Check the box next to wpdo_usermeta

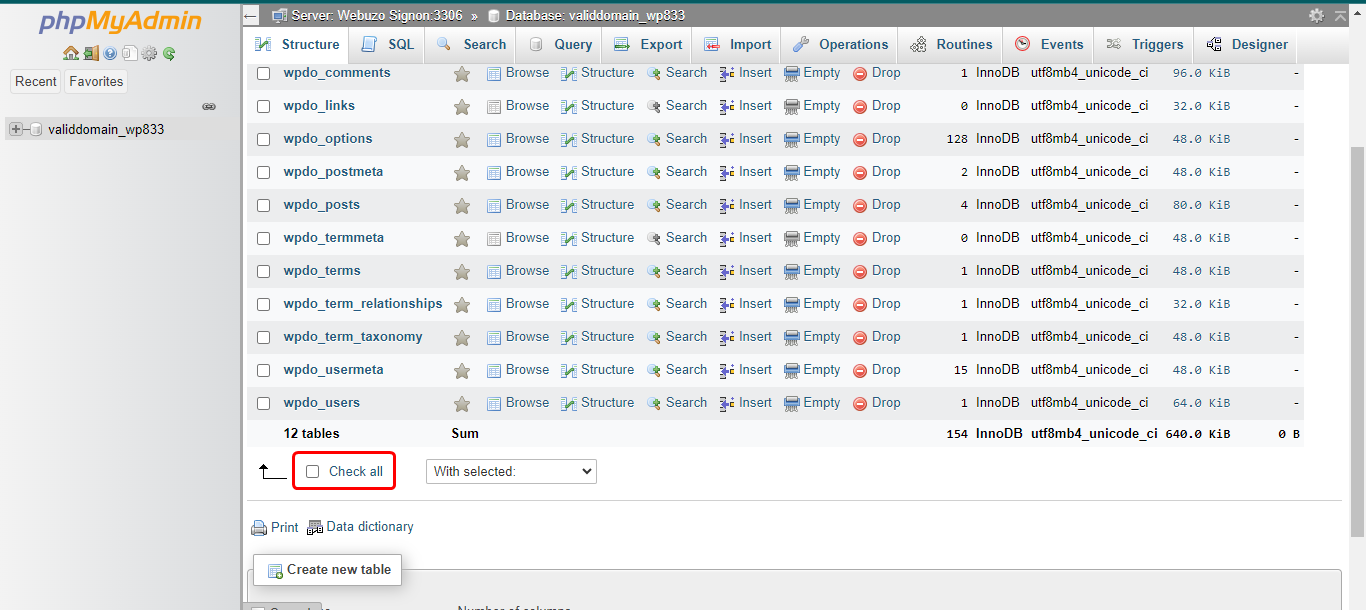264,370
